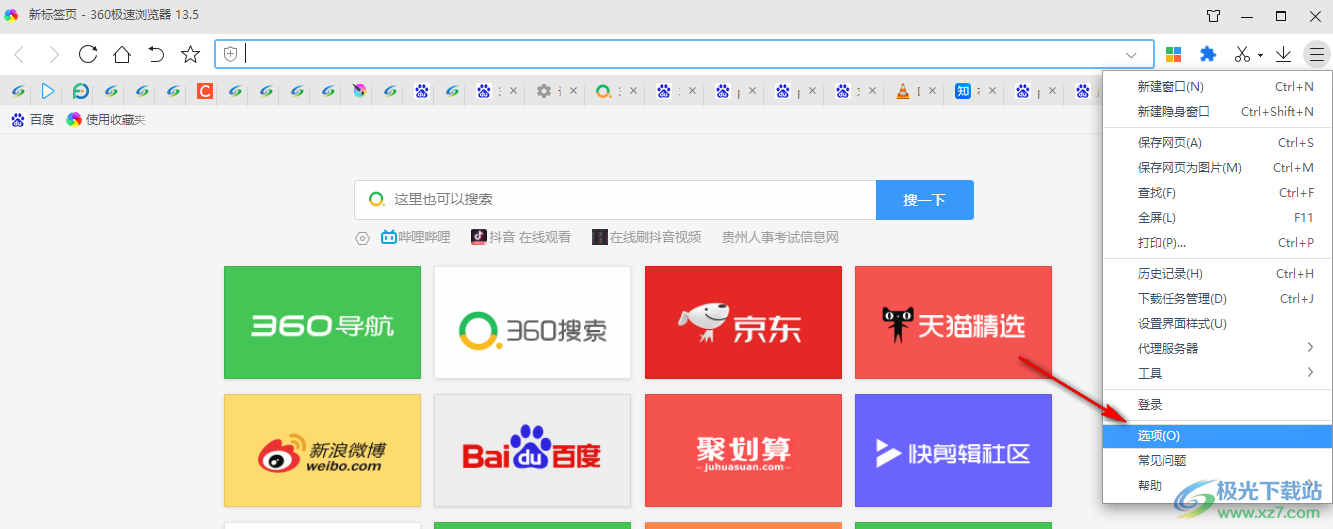
Task: Click the back navigation arrow
Action: pos(20,54)
